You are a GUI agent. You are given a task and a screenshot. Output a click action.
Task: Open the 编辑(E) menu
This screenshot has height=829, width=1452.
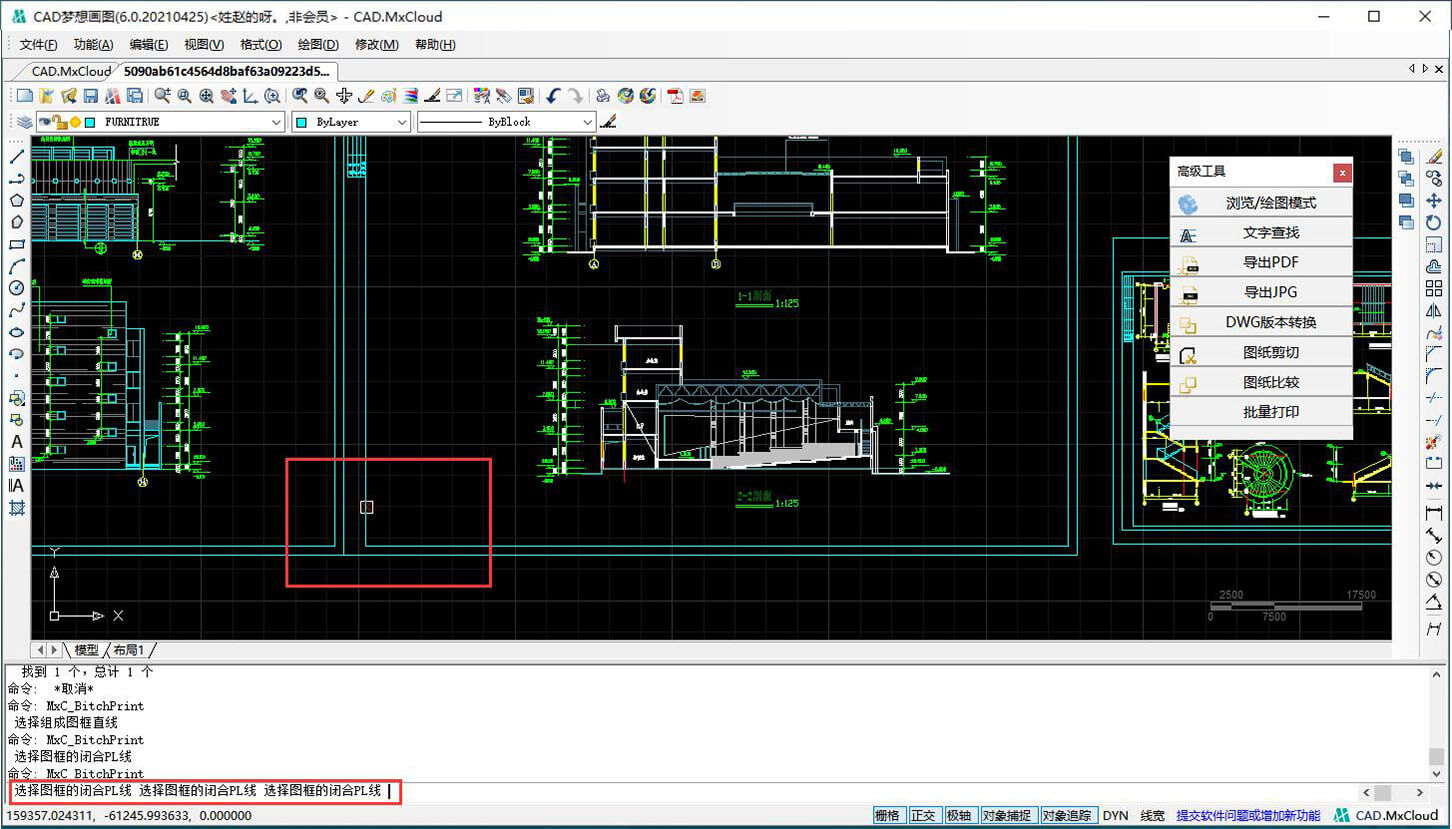point(149,45)
